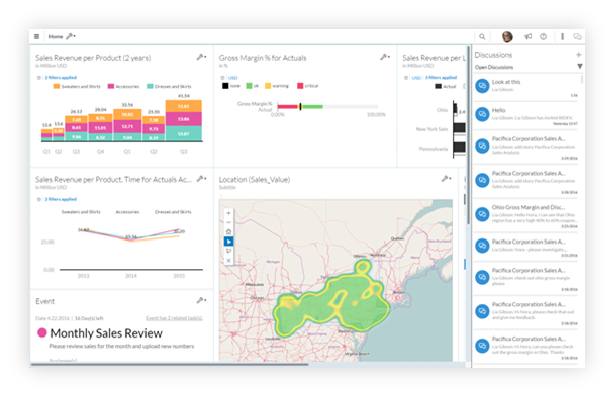Click chat bubble icon beside 'Ohio Gross Margin and Disc...'

(x=482, y=214)
